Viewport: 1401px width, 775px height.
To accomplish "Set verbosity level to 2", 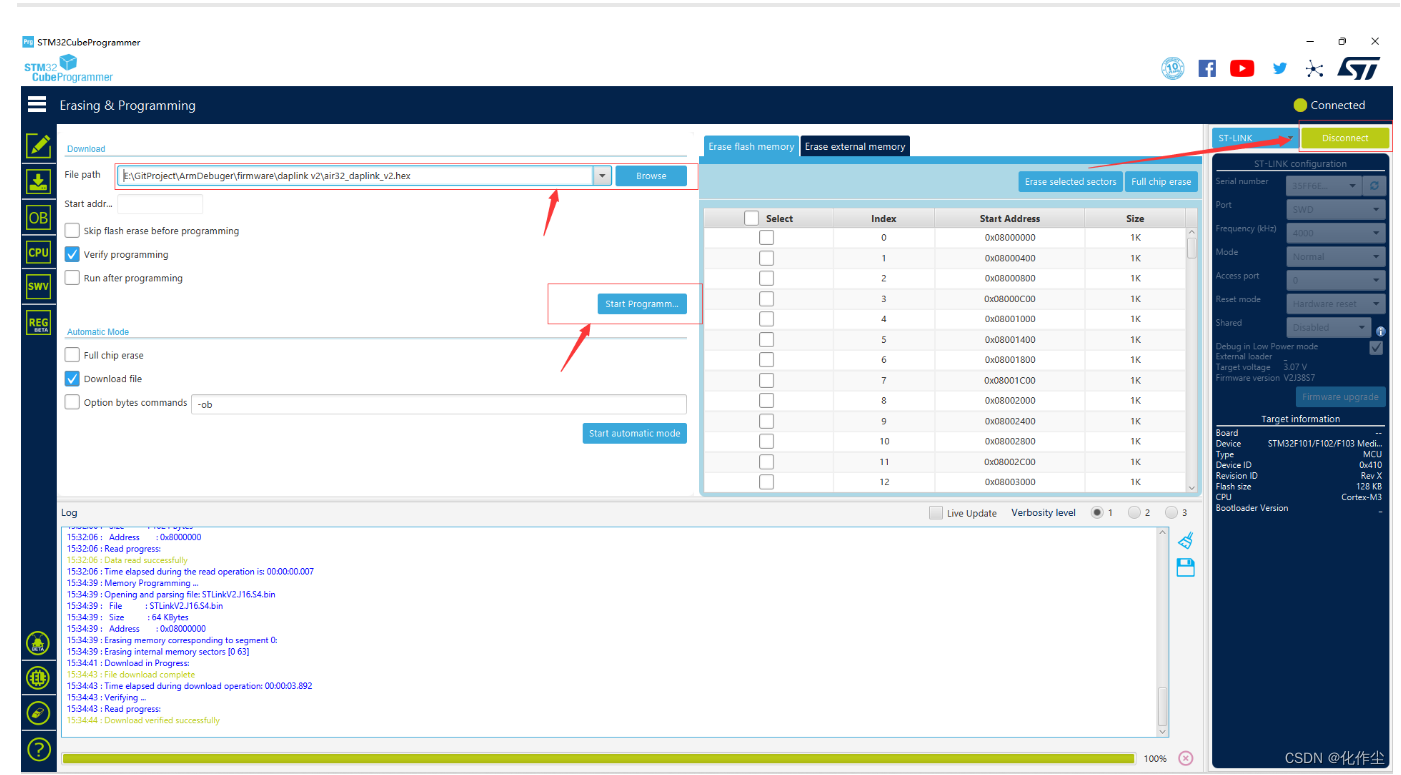I will pos(1134,513).
